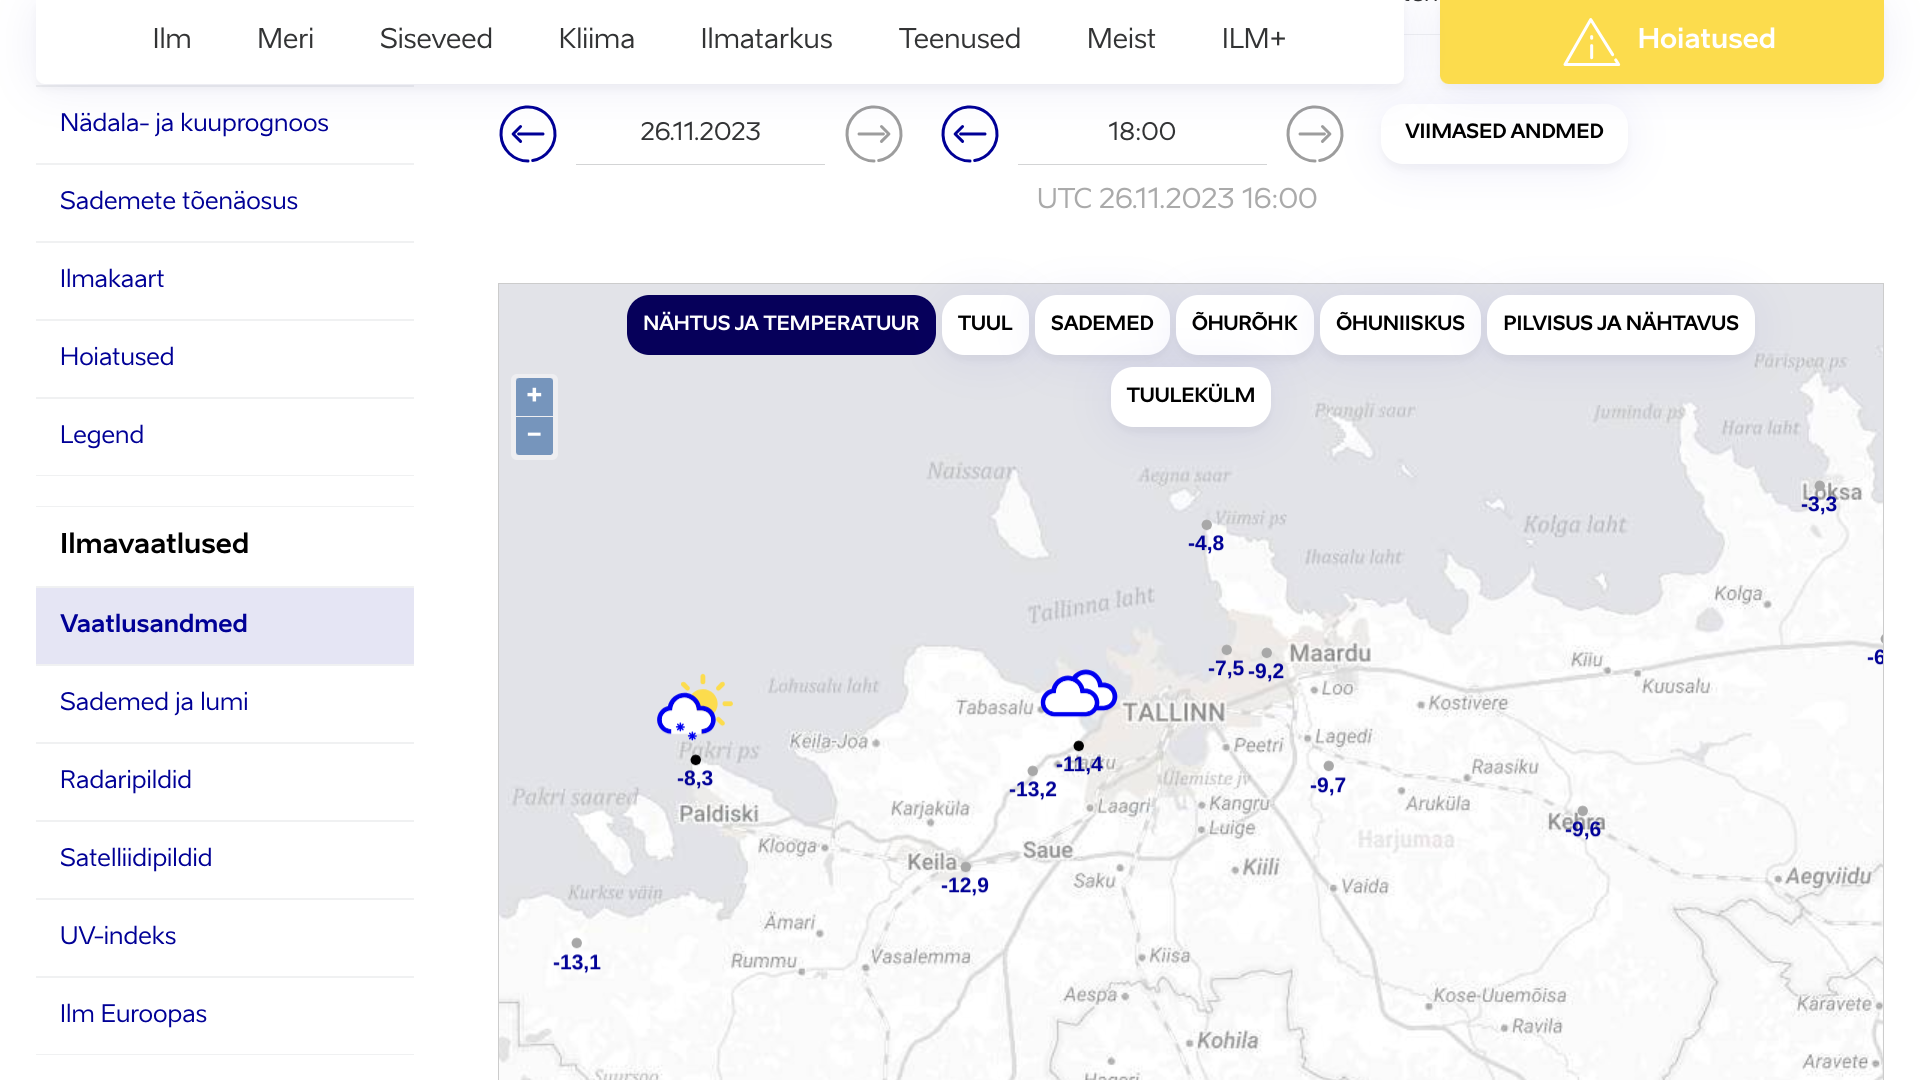
Task: Click previous date arrow icon
Action: coord(528,133)
